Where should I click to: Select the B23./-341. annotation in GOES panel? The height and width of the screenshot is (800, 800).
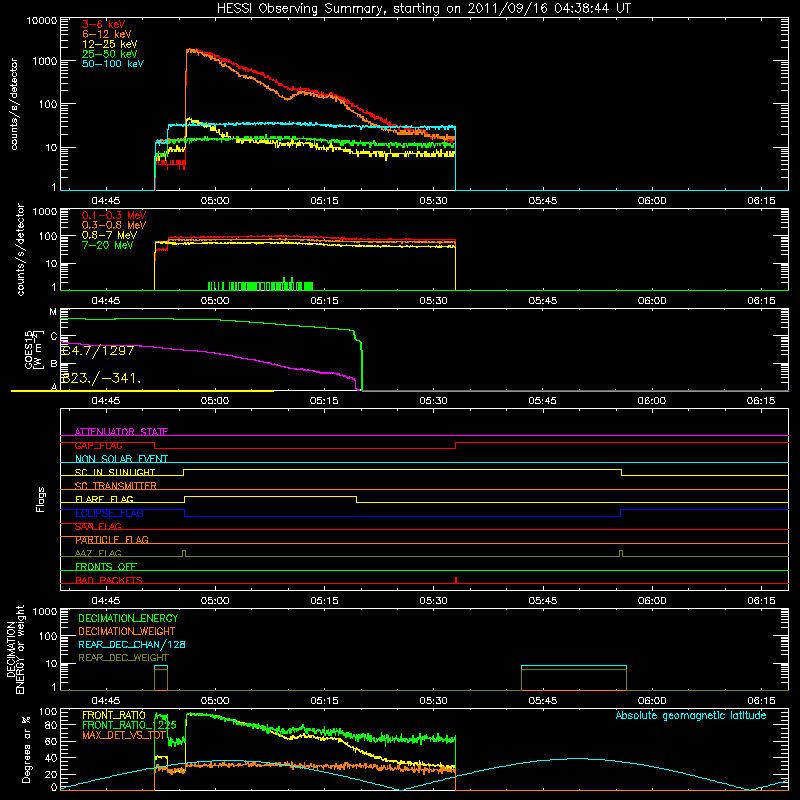101,378
